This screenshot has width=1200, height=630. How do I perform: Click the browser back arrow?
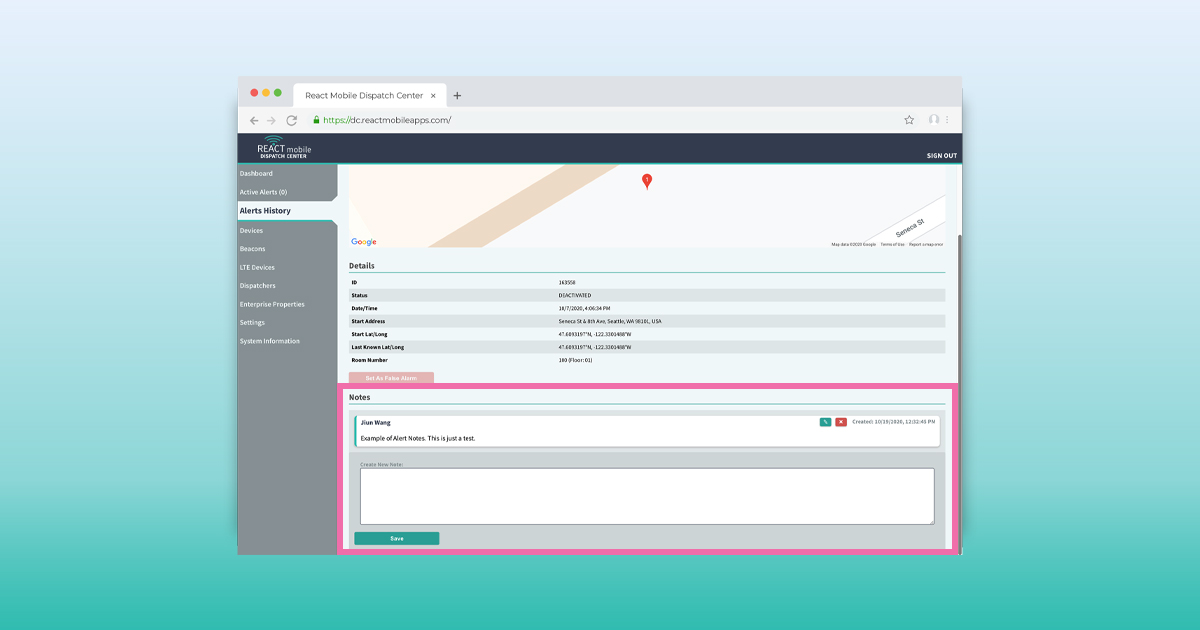pyautogui.click(x=254, y=120)
